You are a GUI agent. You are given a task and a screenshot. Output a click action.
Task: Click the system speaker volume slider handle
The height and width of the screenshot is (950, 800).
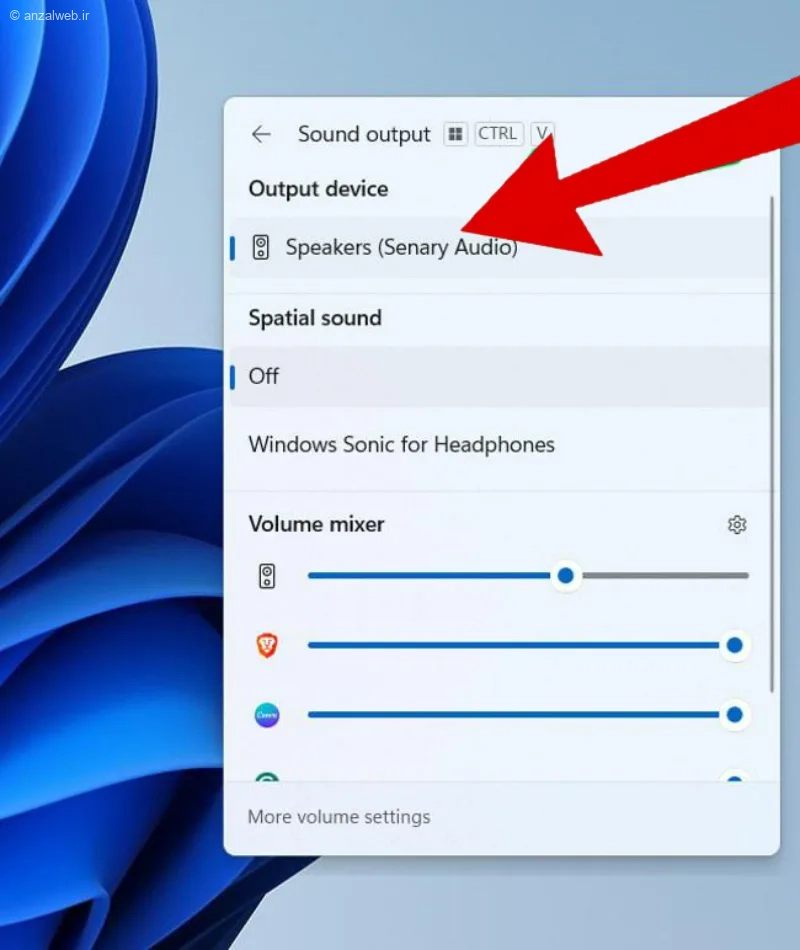pos(565,576)
